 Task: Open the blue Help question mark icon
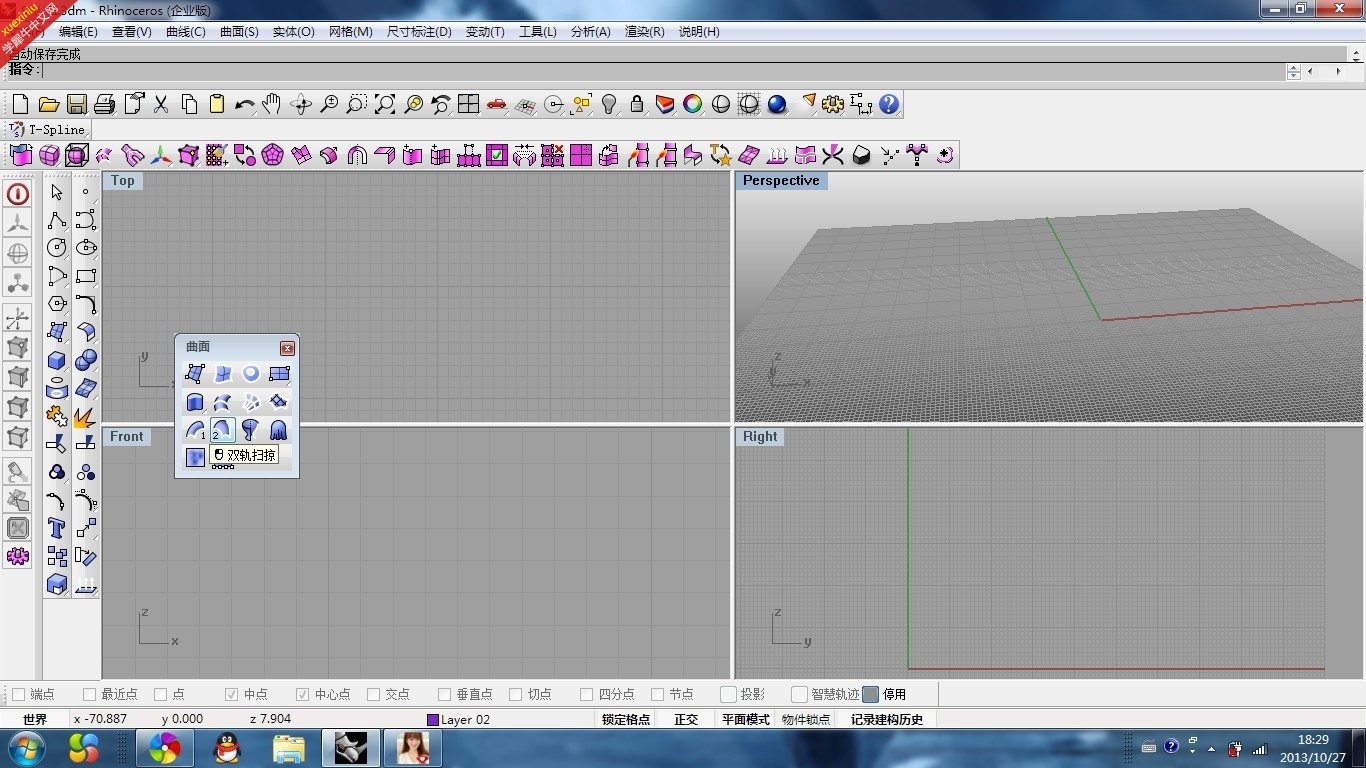(889, 104)
